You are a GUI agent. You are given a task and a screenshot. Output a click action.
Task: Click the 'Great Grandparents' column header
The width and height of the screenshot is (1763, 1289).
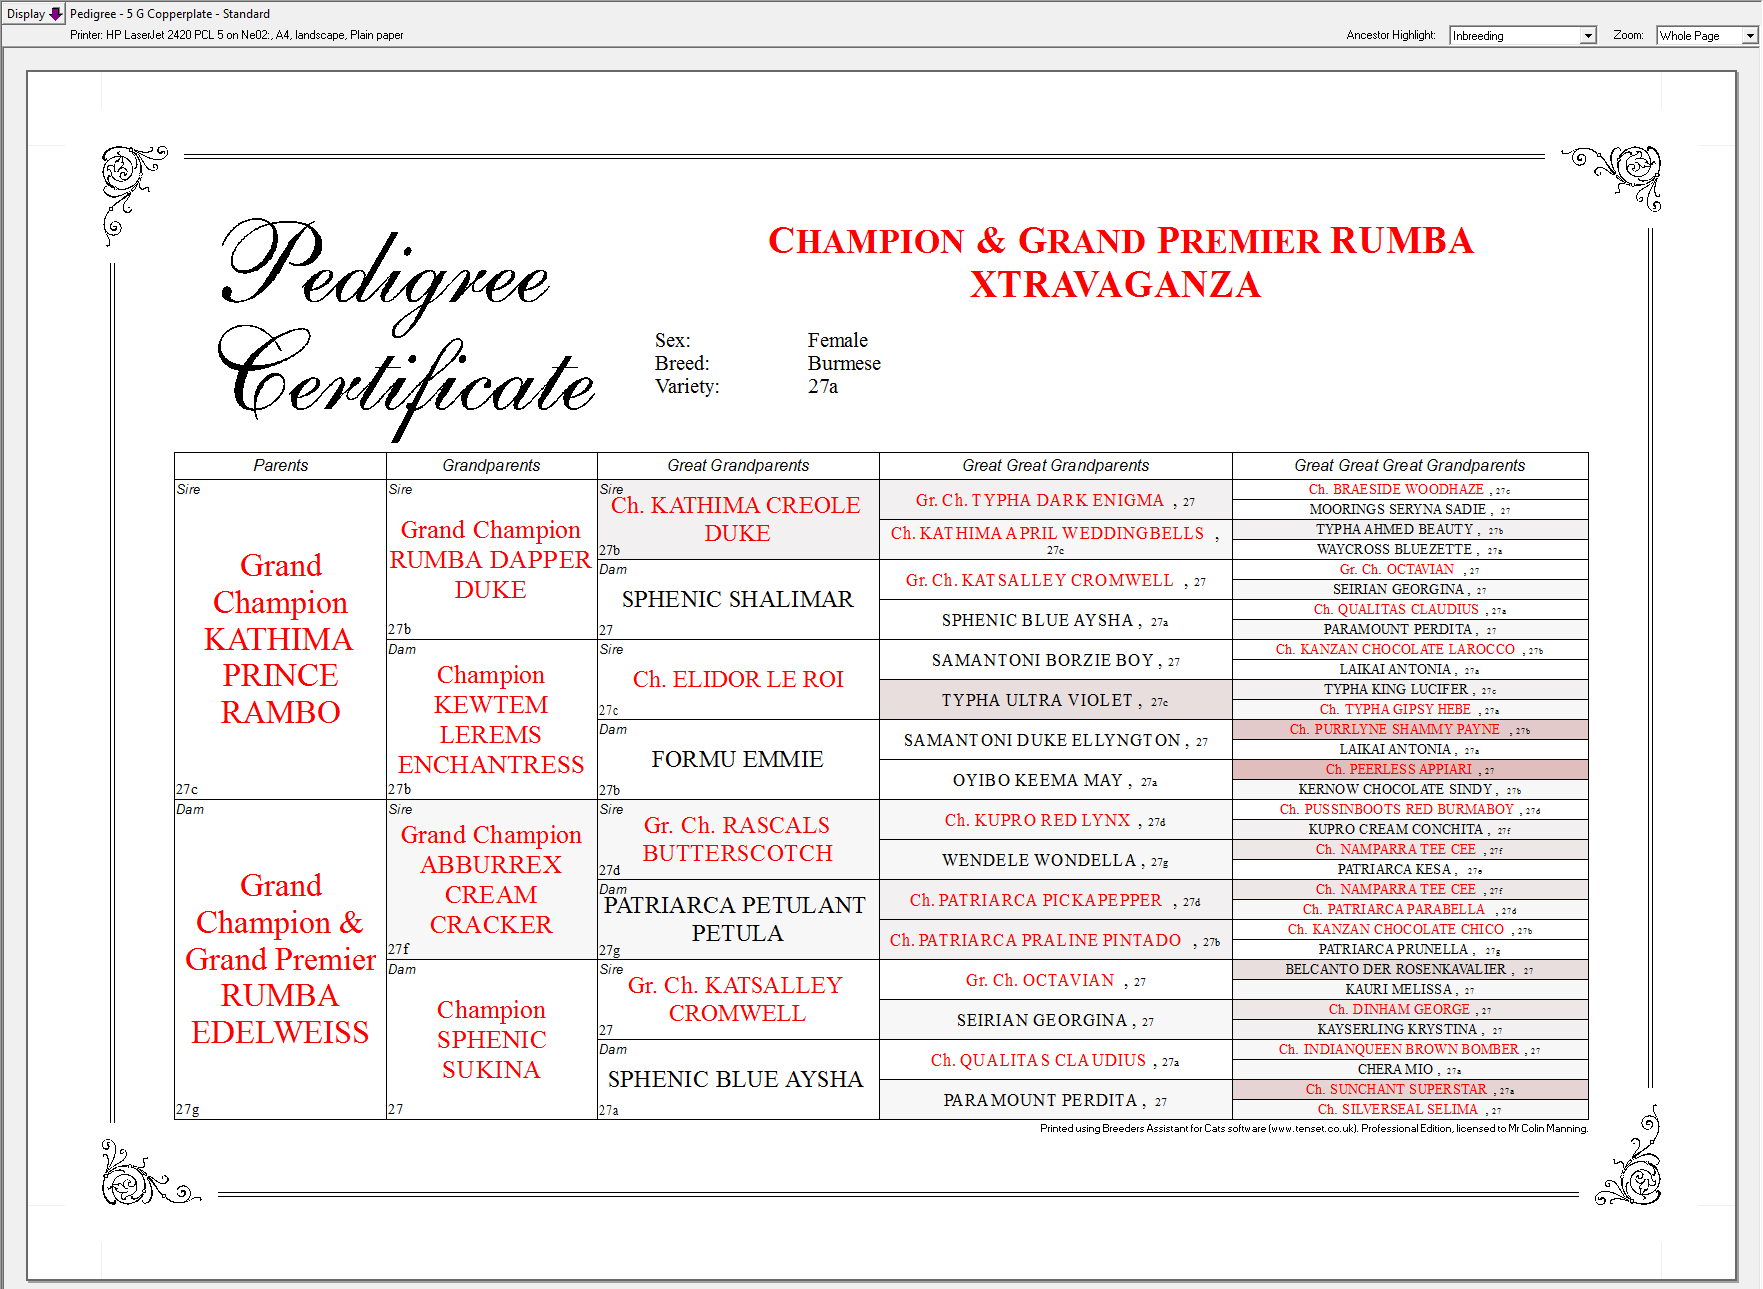click(738, 466)
